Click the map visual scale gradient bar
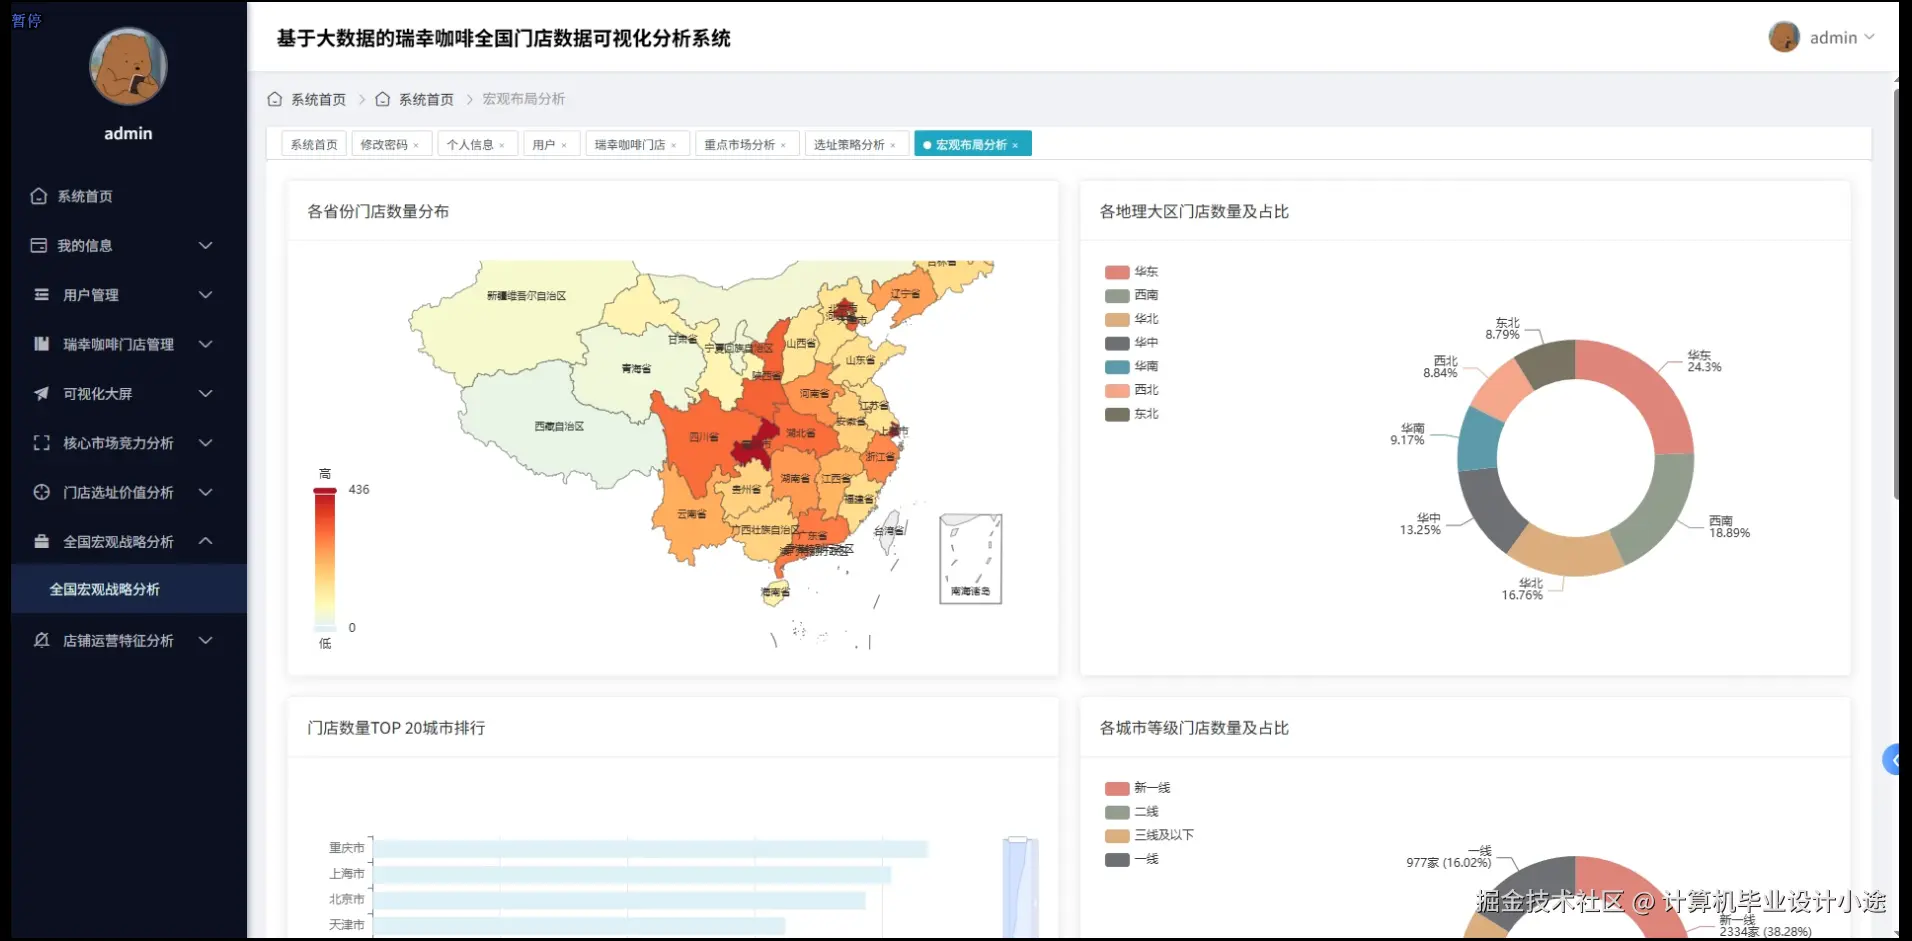 tap(325, 560)
